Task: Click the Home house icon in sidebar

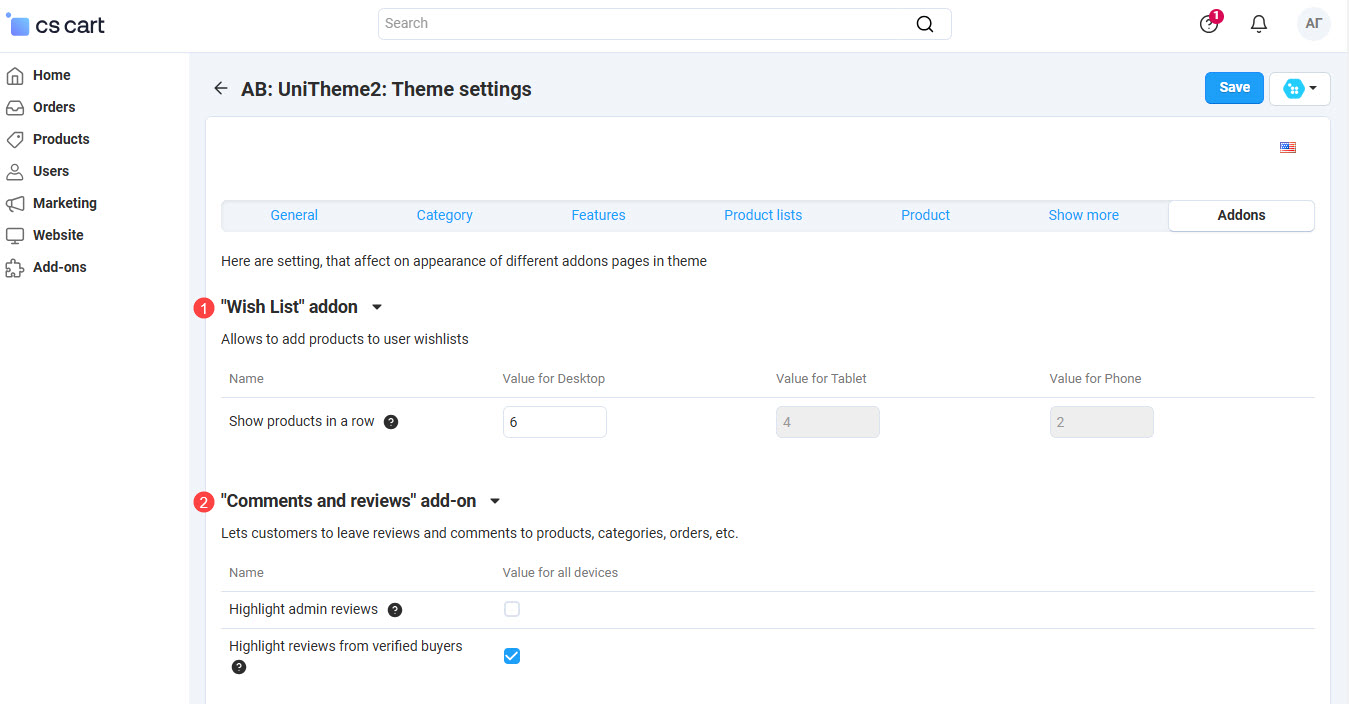Action: click(15, 75)
